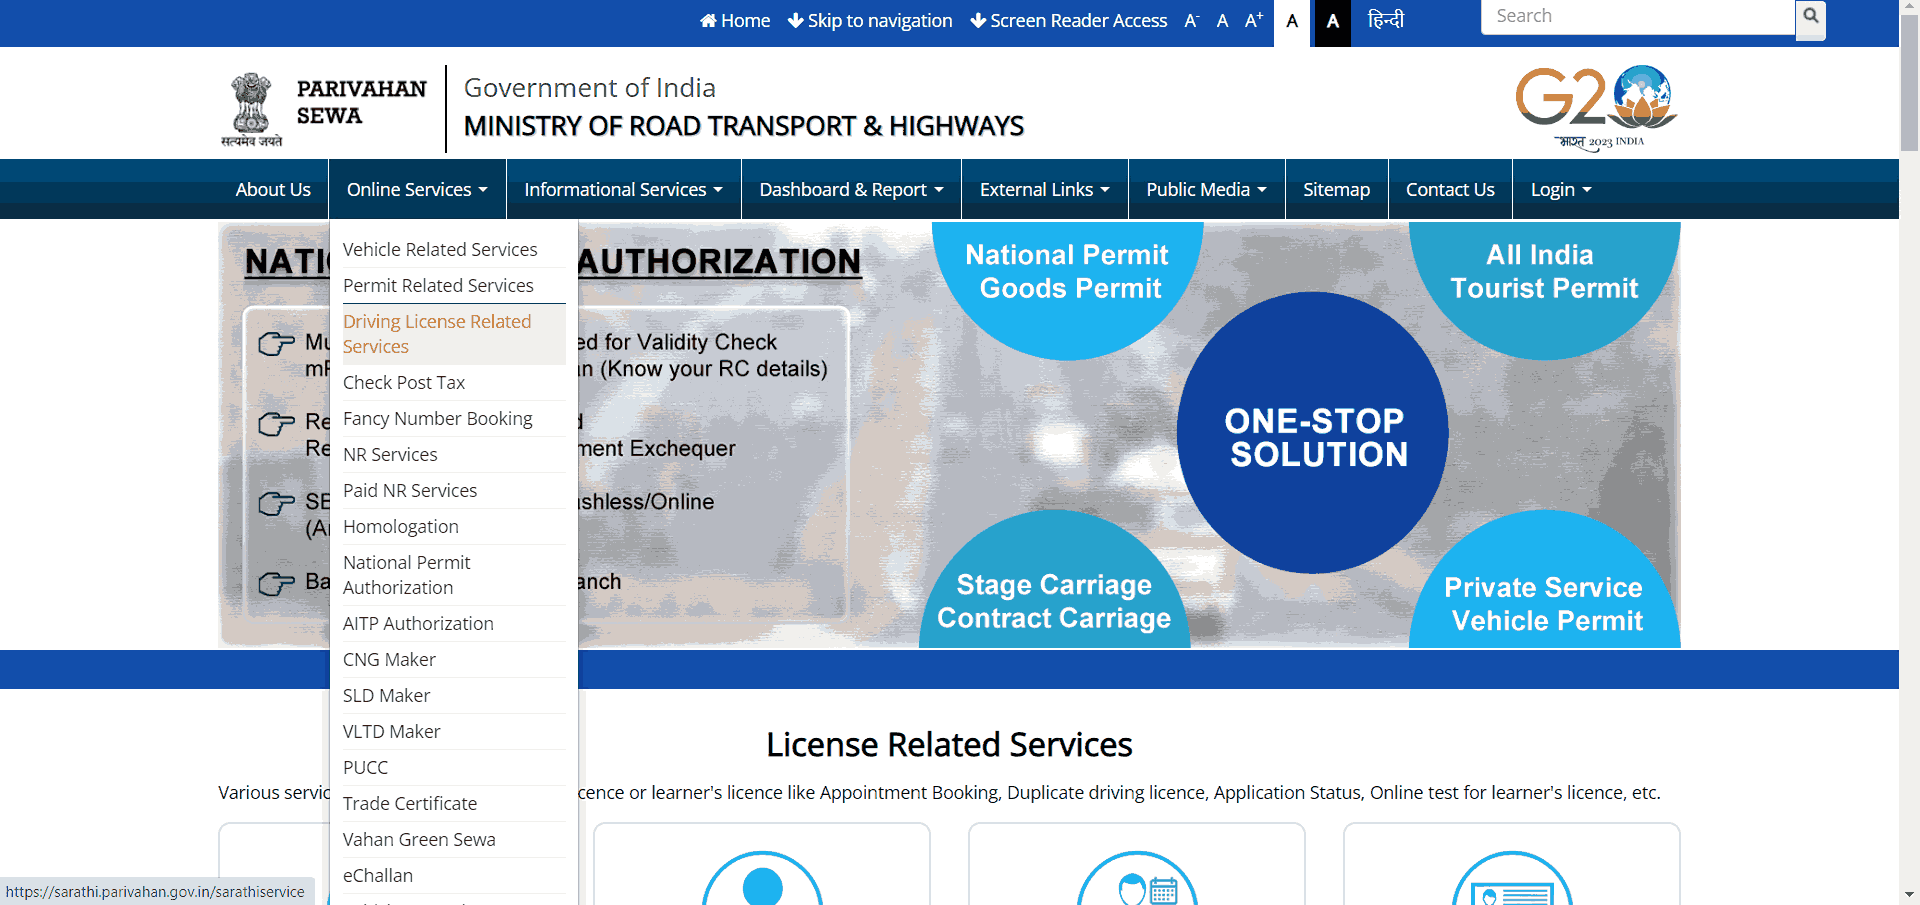Click the G20 India logo
Screen dimensions: 1920x905
pyautogui.click(x=1597, y=108)
